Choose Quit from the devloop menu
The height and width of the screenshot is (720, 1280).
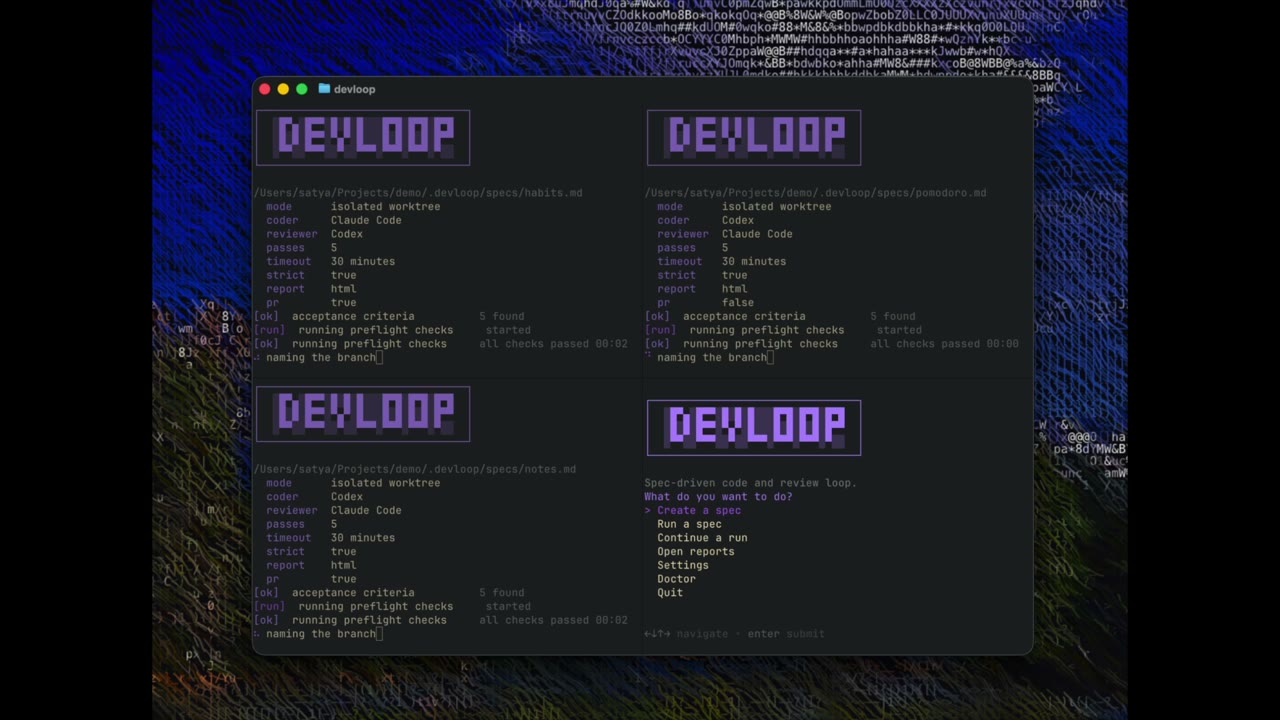point(670,593)
